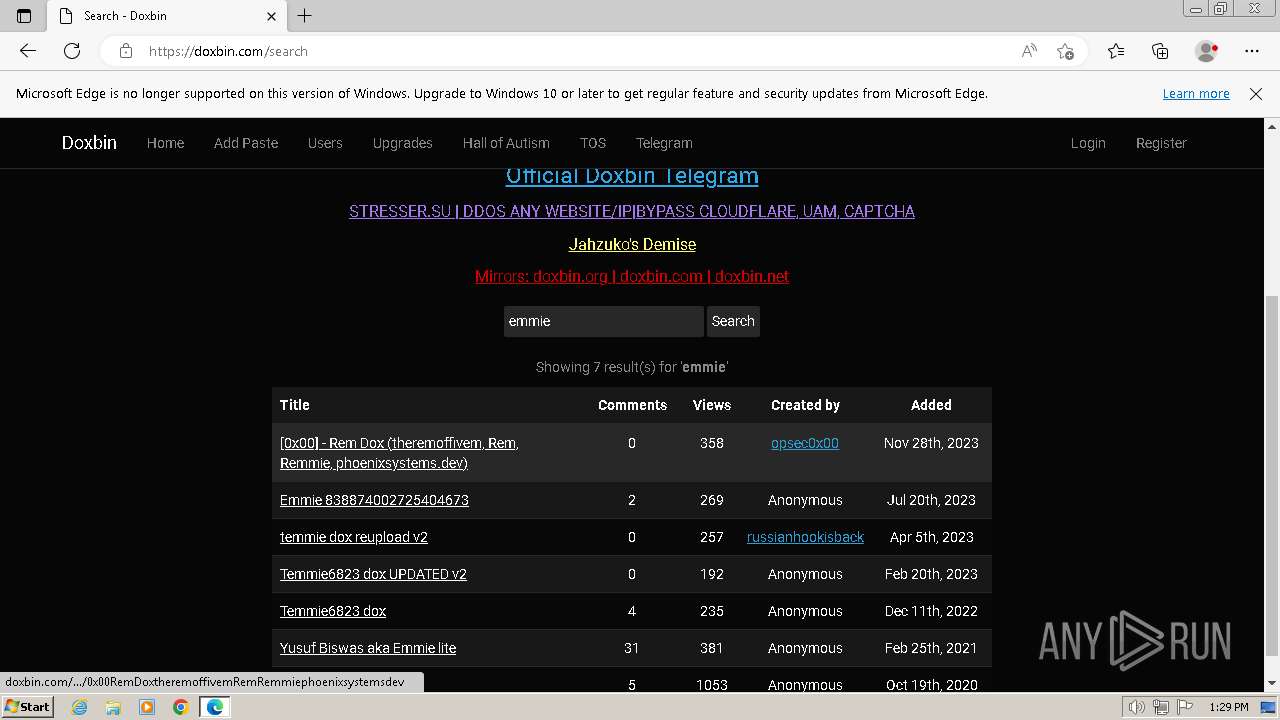Viewport: 1280px width, 720px height.
Task: Switch to the Microsoft Edge taskbar icon
Action: click(x=215, y=707)
